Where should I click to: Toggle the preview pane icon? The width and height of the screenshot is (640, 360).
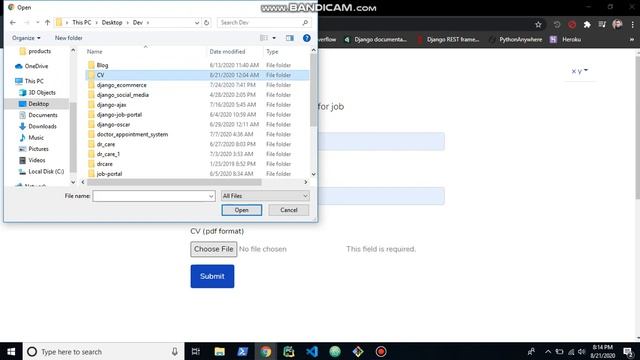pyautogui.click(x=289, y=38)
